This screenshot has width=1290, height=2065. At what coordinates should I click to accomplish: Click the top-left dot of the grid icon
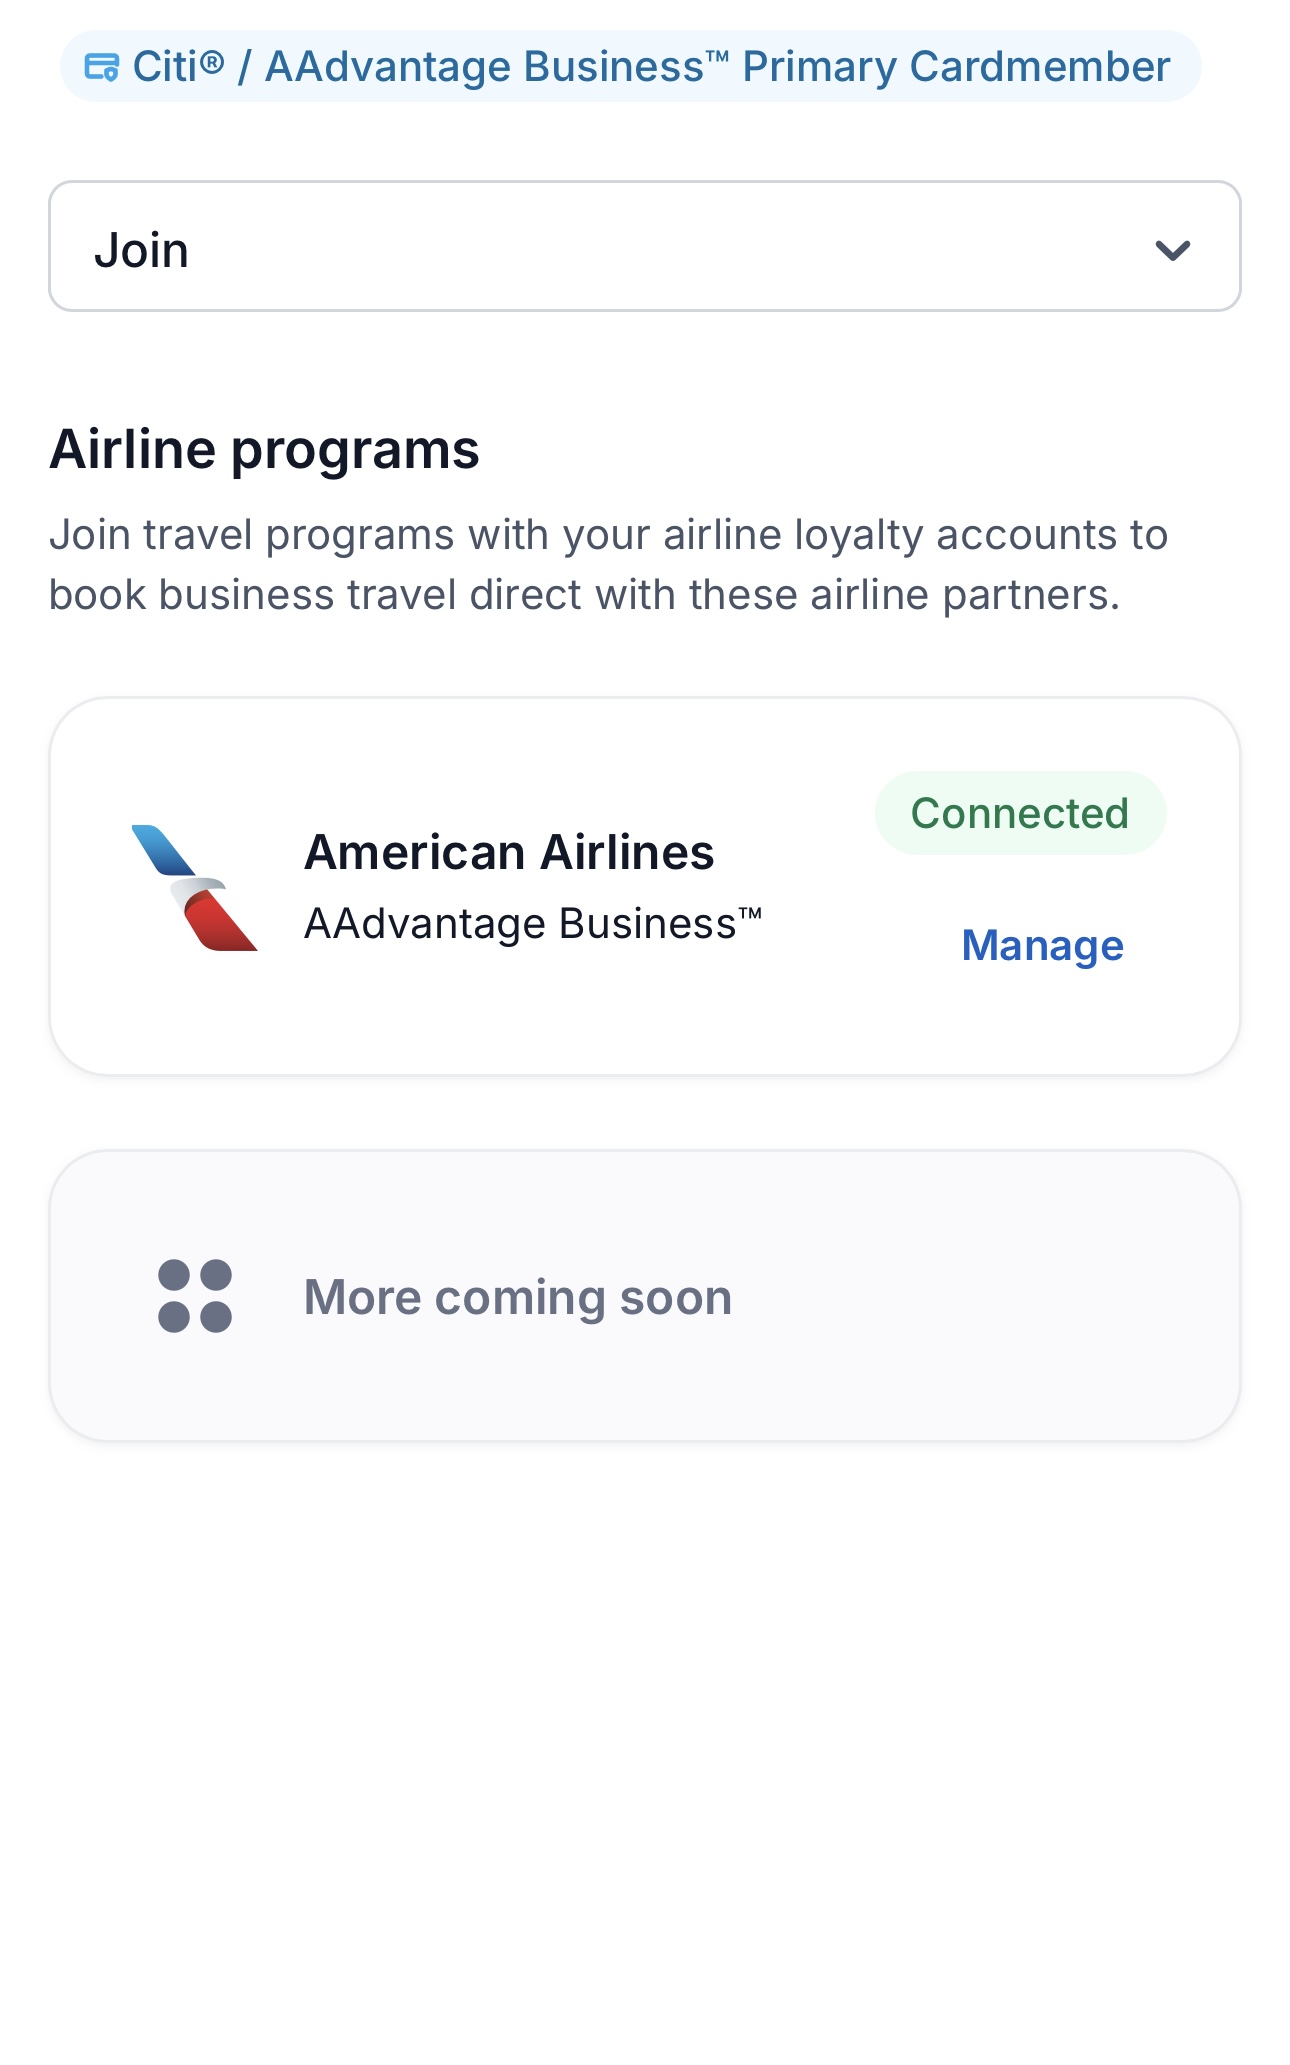[174, 1275]
